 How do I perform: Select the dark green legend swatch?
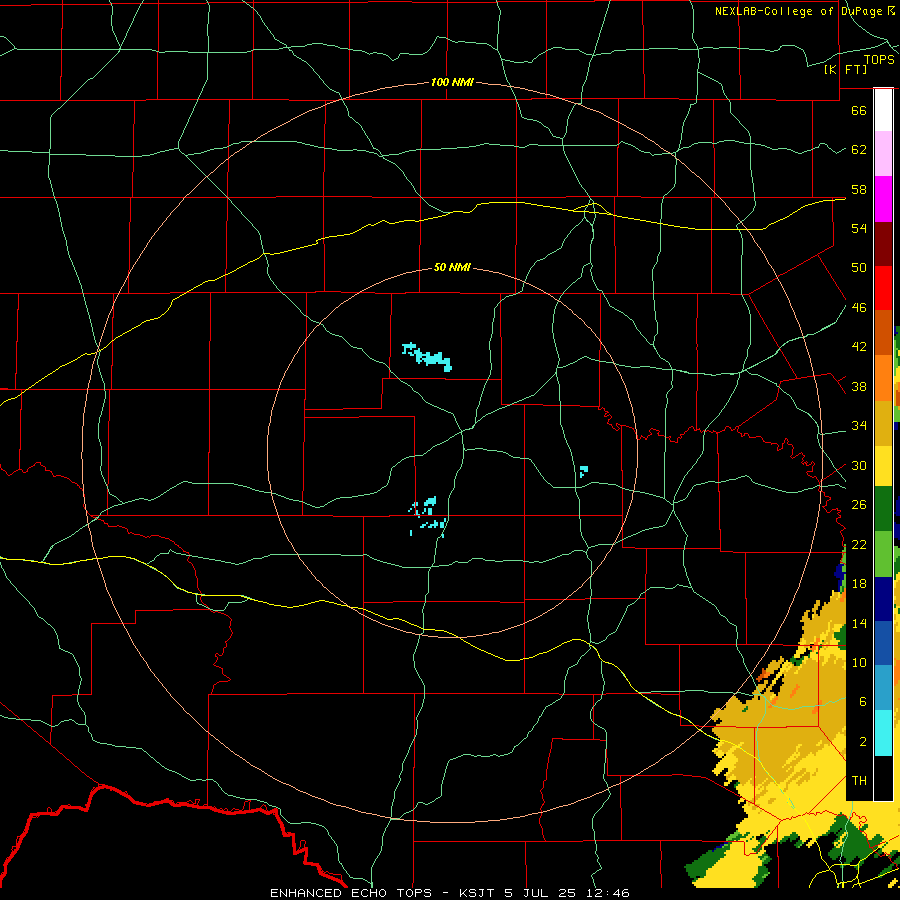point(883,509)
